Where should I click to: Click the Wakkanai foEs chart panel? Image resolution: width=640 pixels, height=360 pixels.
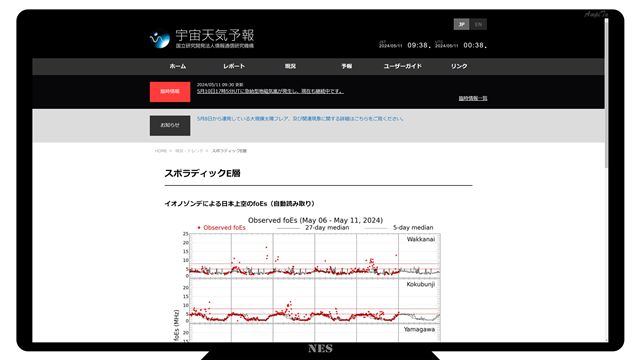pos(315,256)
